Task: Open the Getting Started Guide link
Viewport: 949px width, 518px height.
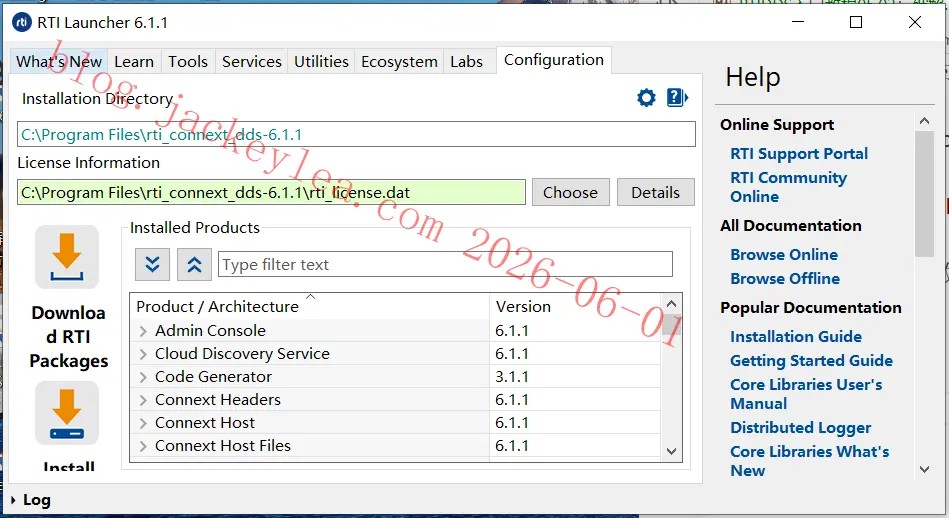Action: [x=811, y=361]
